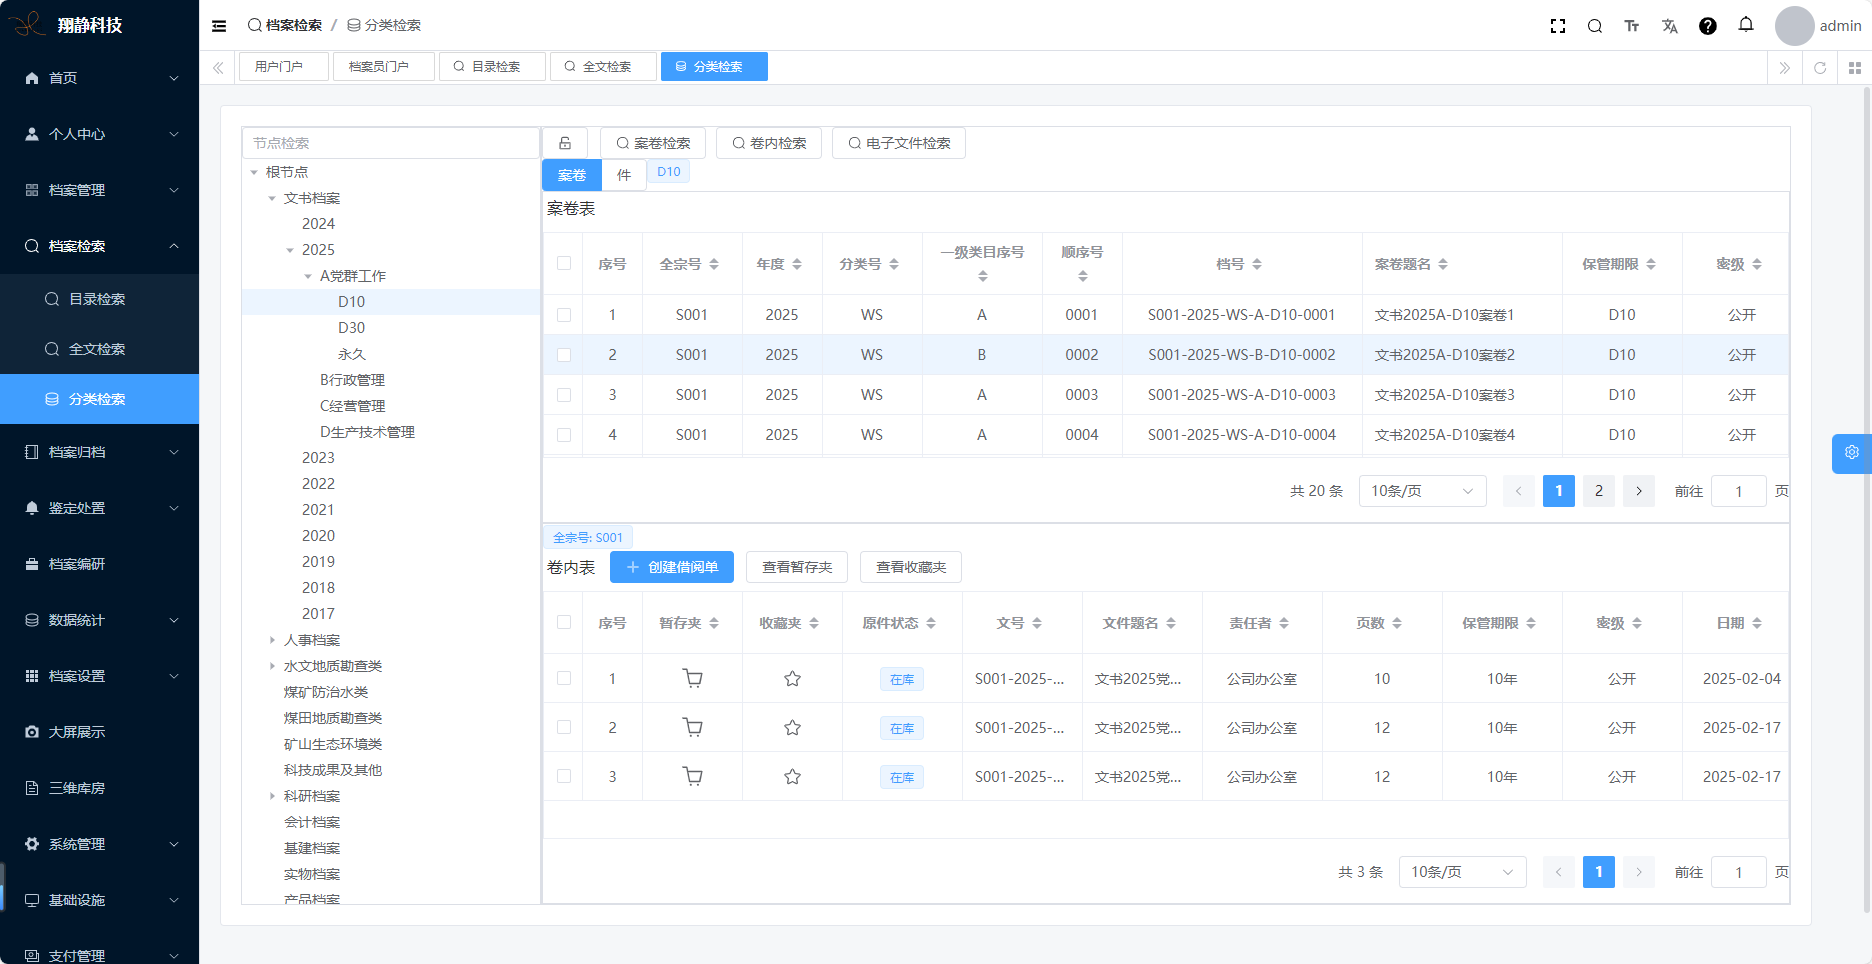Image resolution: width=1872 pixels, height=964 pixels.
Task: Open the notification bell icon
Action: (1745, 25)
